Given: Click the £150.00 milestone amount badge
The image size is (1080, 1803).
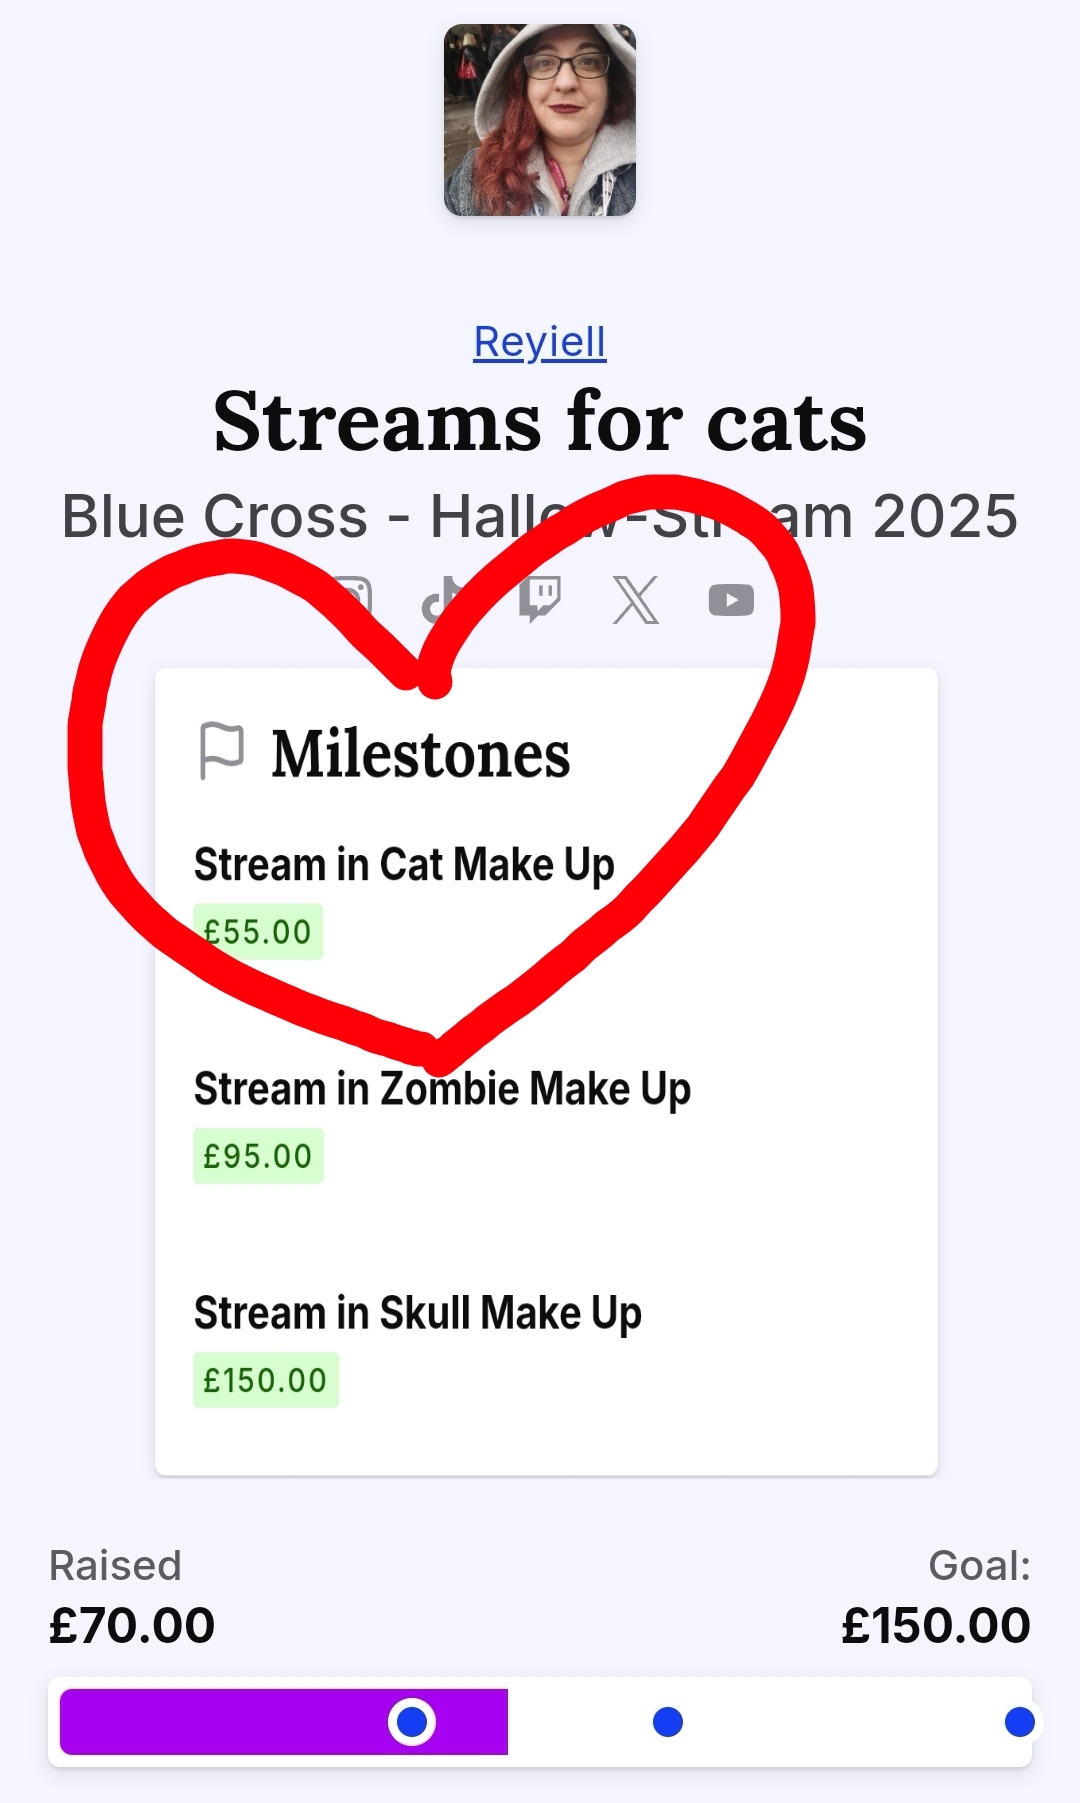Looking at the screenshot, I should (x=265, y=1380).
